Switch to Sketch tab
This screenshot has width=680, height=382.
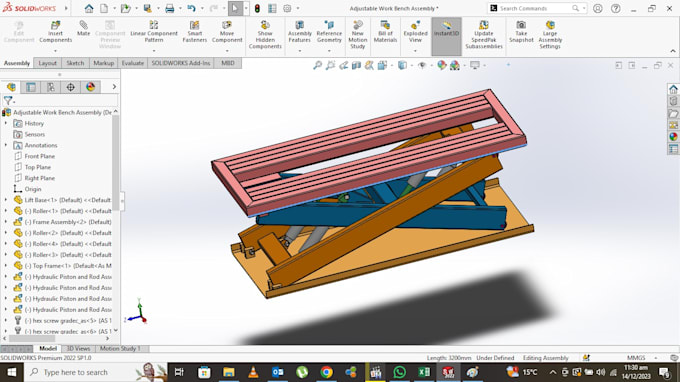click(x=75, y=63)
